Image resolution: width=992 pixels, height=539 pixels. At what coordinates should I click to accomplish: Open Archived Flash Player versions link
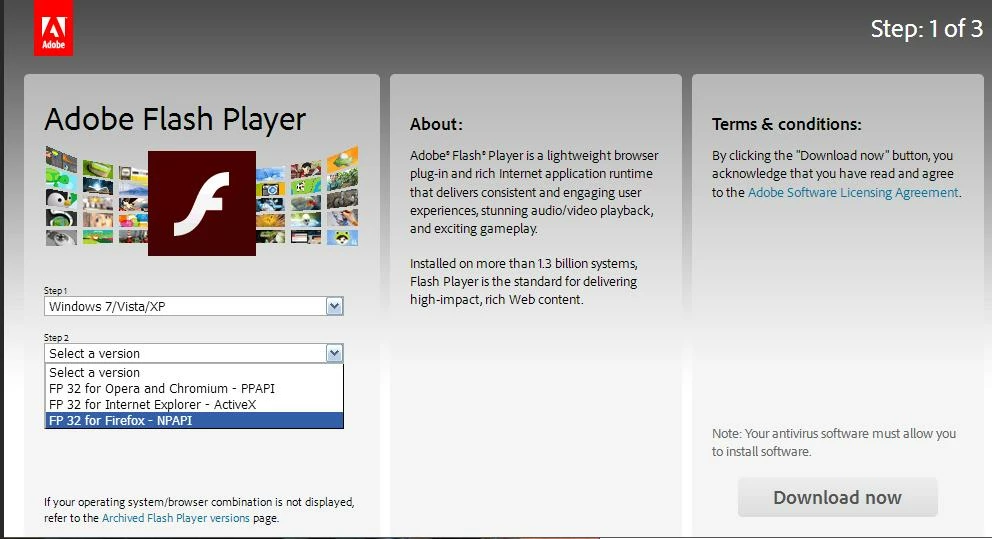pyautogui.click(x=176, y=518)
